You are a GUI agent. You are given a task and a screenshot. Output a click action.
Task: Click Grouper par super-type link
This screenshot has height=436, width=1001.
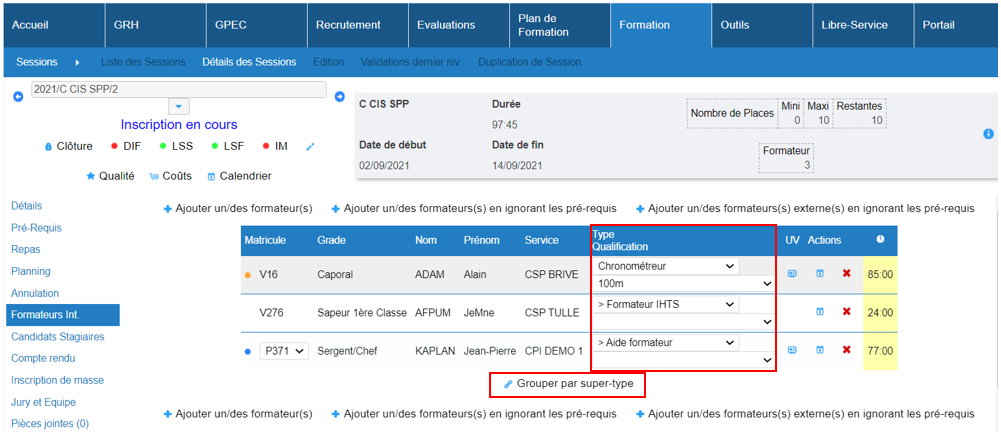567,384
